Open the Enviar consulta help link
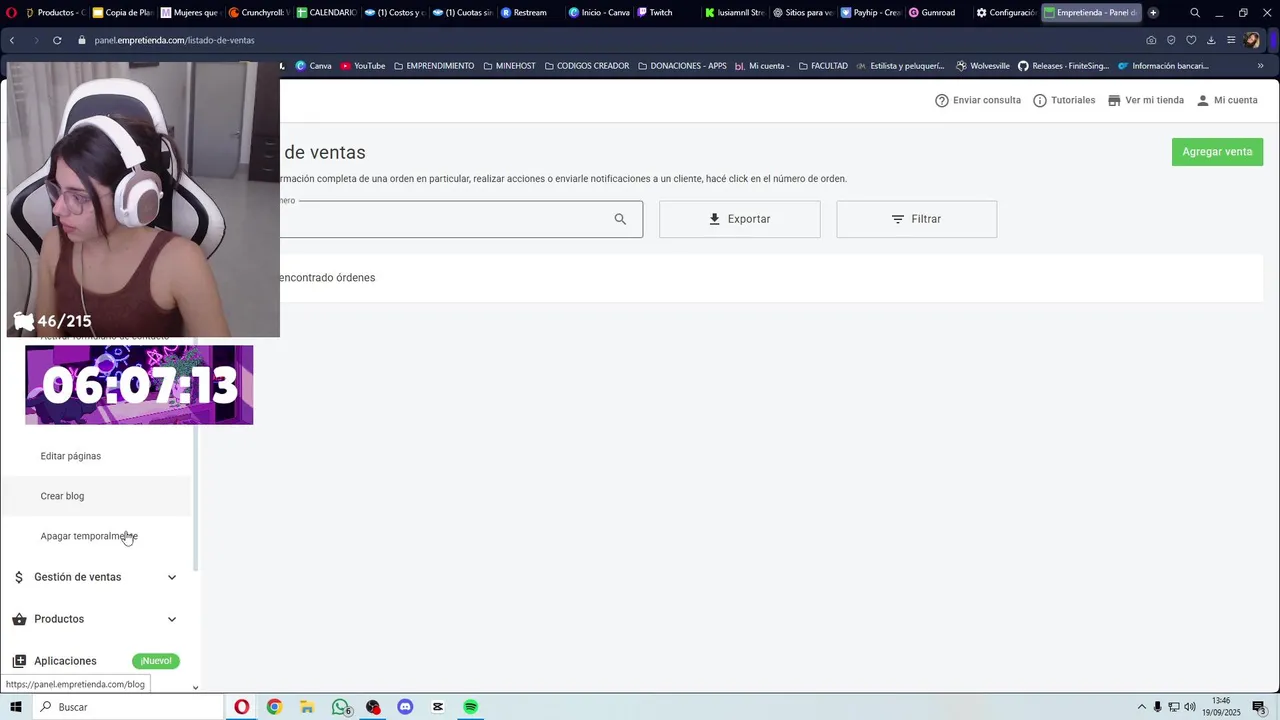The height and width of the screenshot is (720, 1280). (x=978, y=100)
